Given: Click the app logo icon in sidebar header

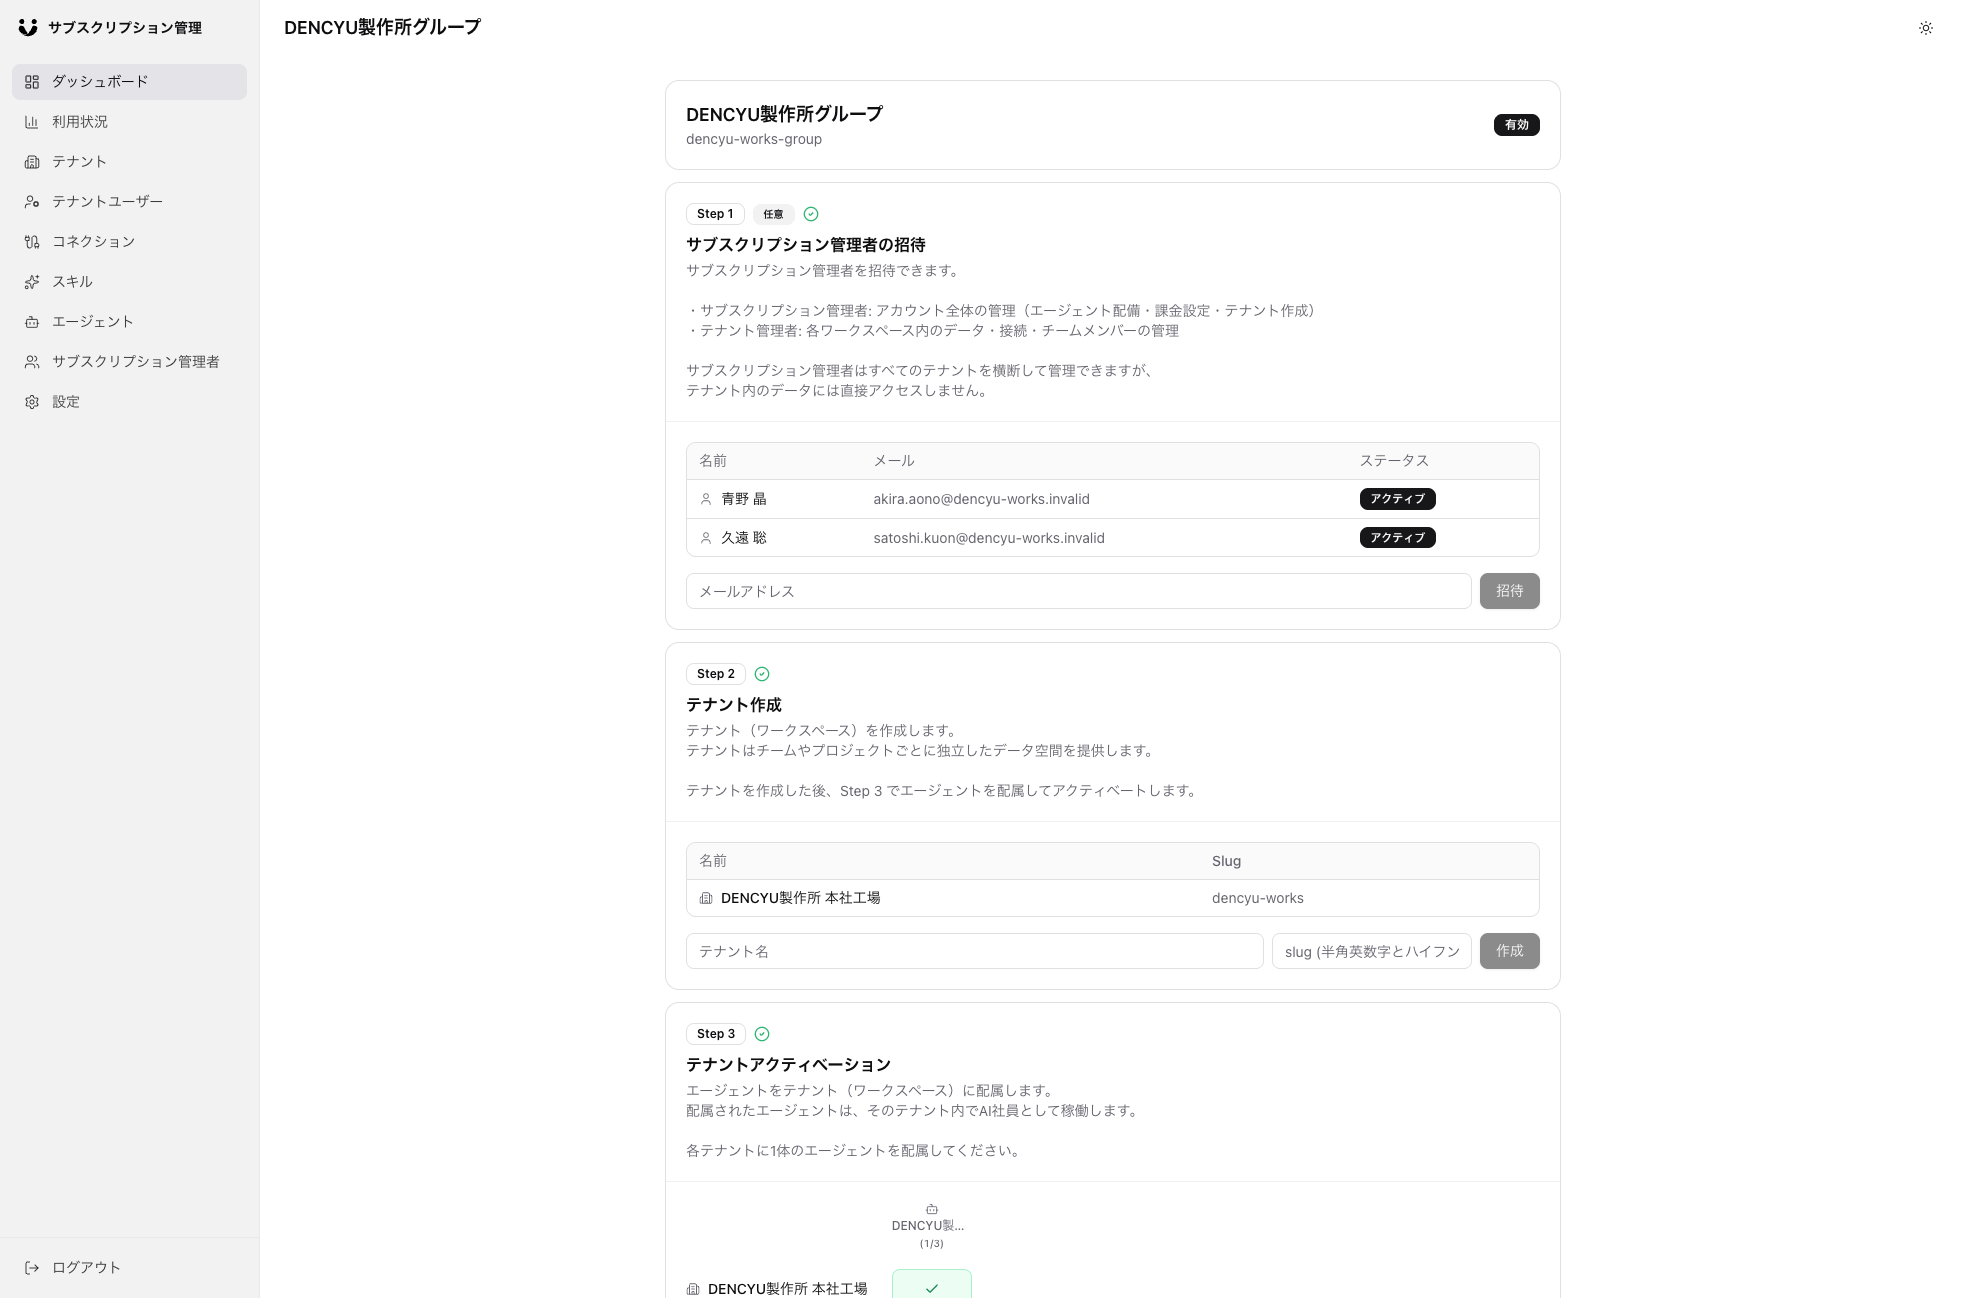Looking at the screenshot, I should tap(28, 27).
